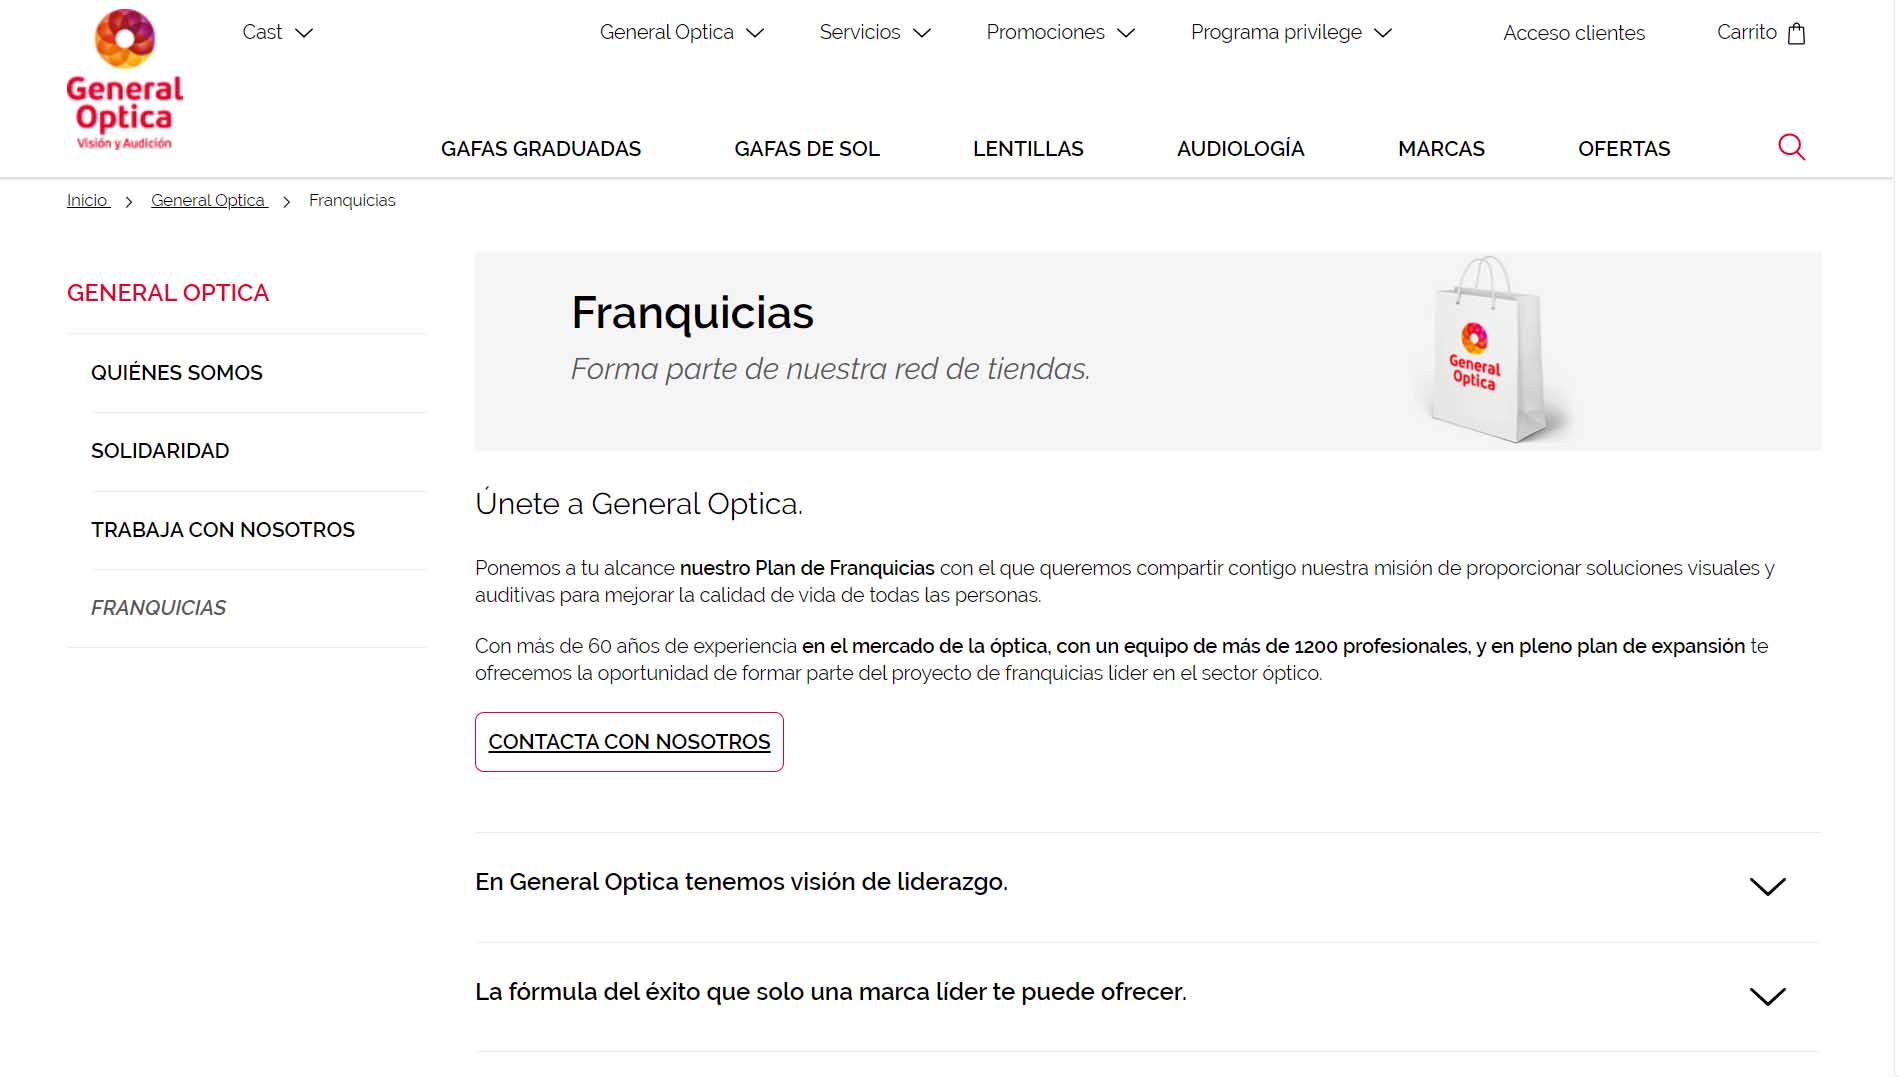Click the breadcrumb separator arrow after Inicio
The height and width of the screenshot is (1077, 1899).
click(129, 201)
